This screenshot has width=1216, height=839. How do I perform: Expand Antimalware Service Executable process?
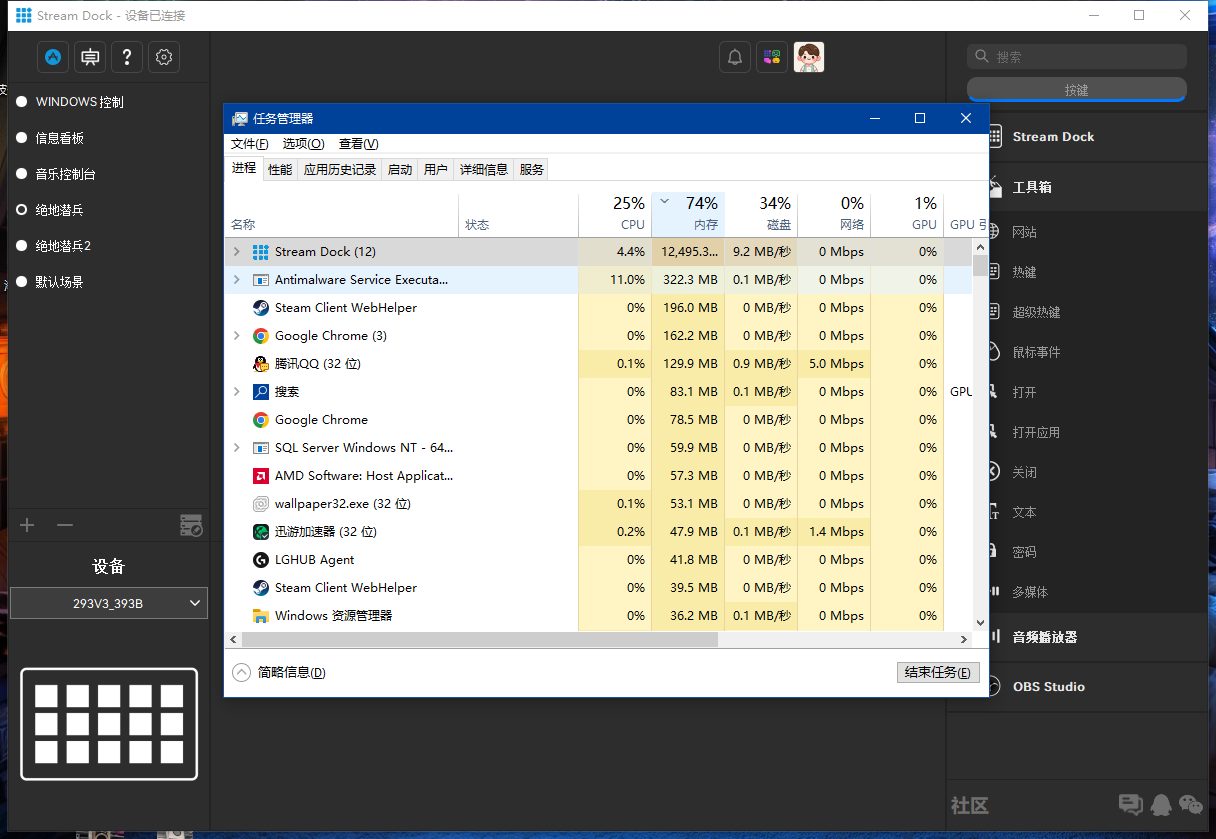point(237,280)
